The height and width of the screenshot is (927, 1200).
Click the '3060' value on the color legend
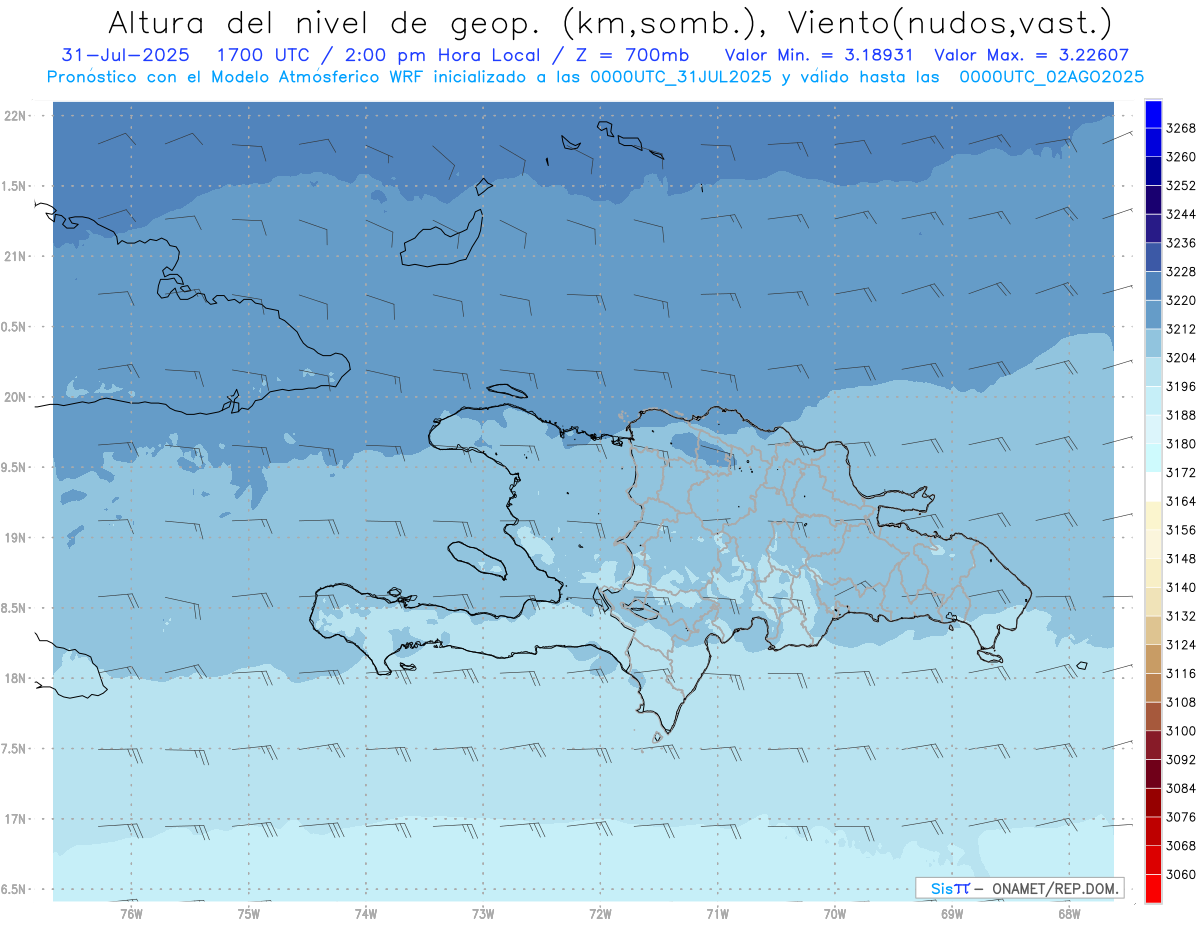click(x=1181, y=875)
